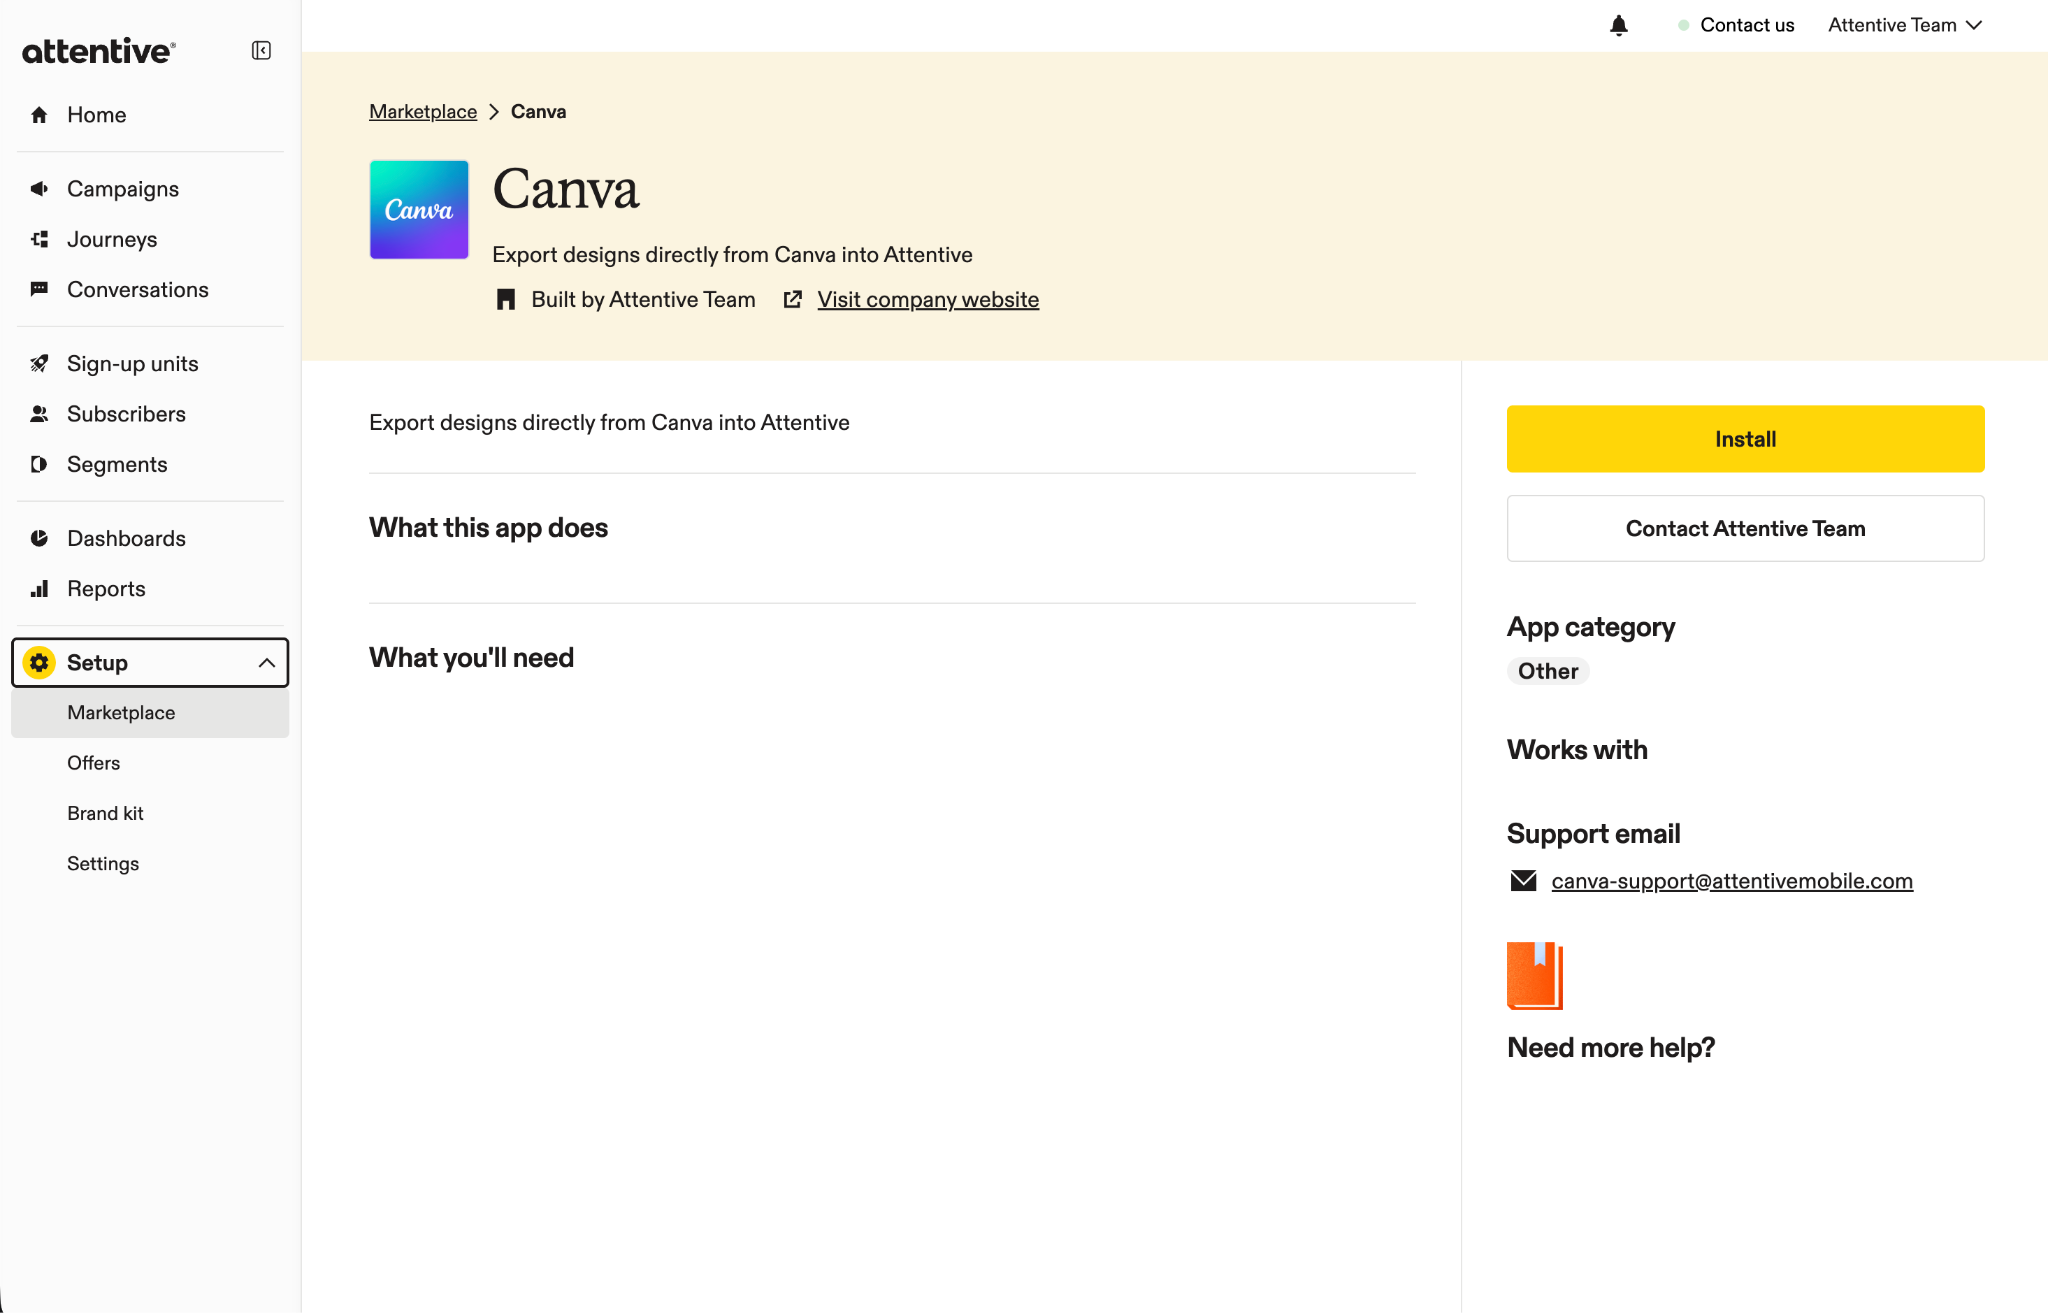Click the orange help book icon

[1535, 976]
